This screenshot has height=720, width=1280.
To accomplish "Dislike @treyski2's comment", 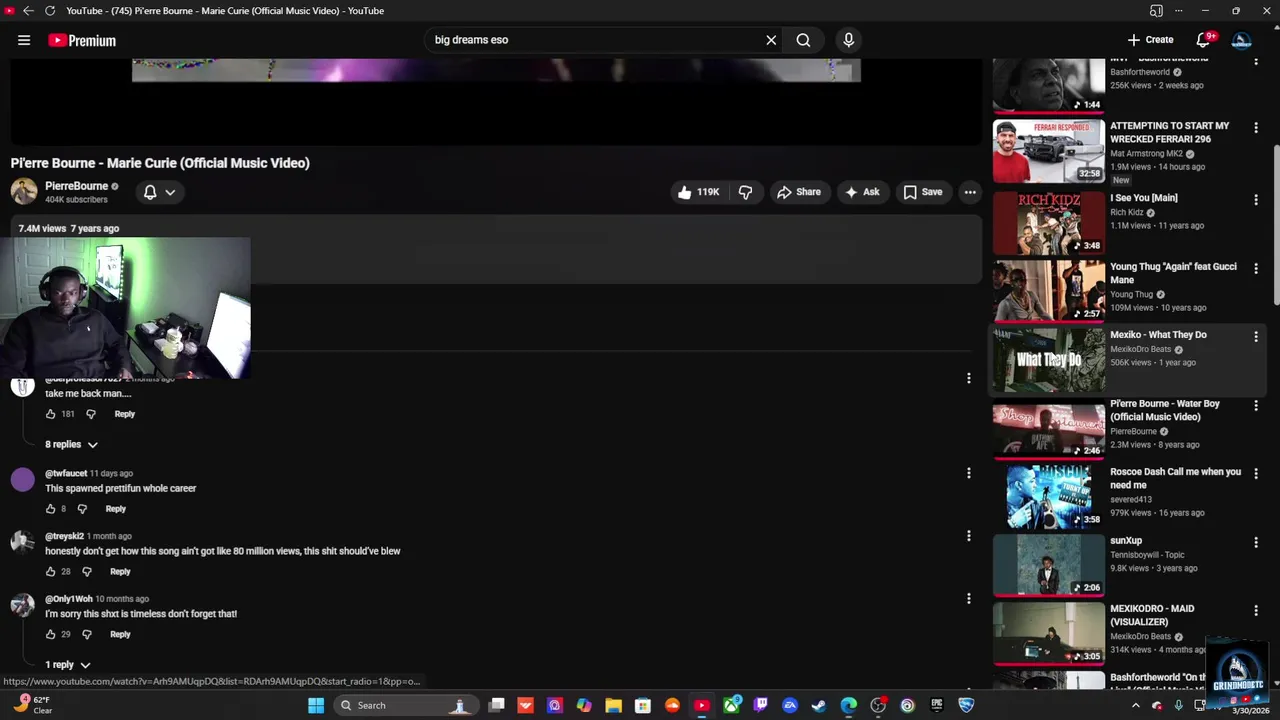I will pyautogui.click(x=87, y=572).
